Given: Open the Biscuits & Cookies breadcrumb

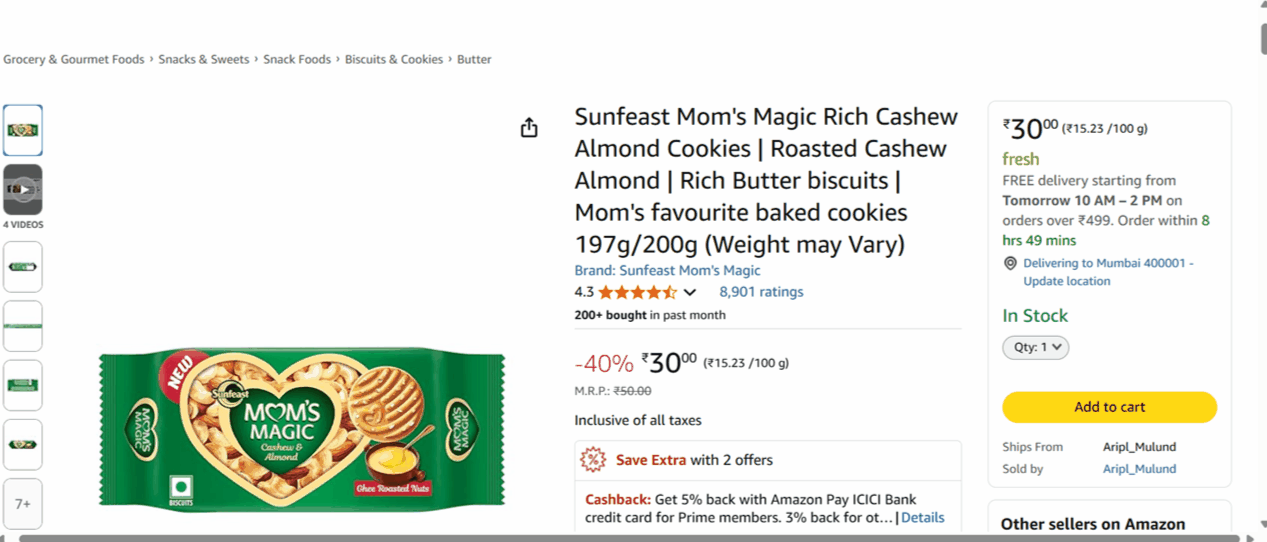Looking at the screenshot, I should click(394, 60).
